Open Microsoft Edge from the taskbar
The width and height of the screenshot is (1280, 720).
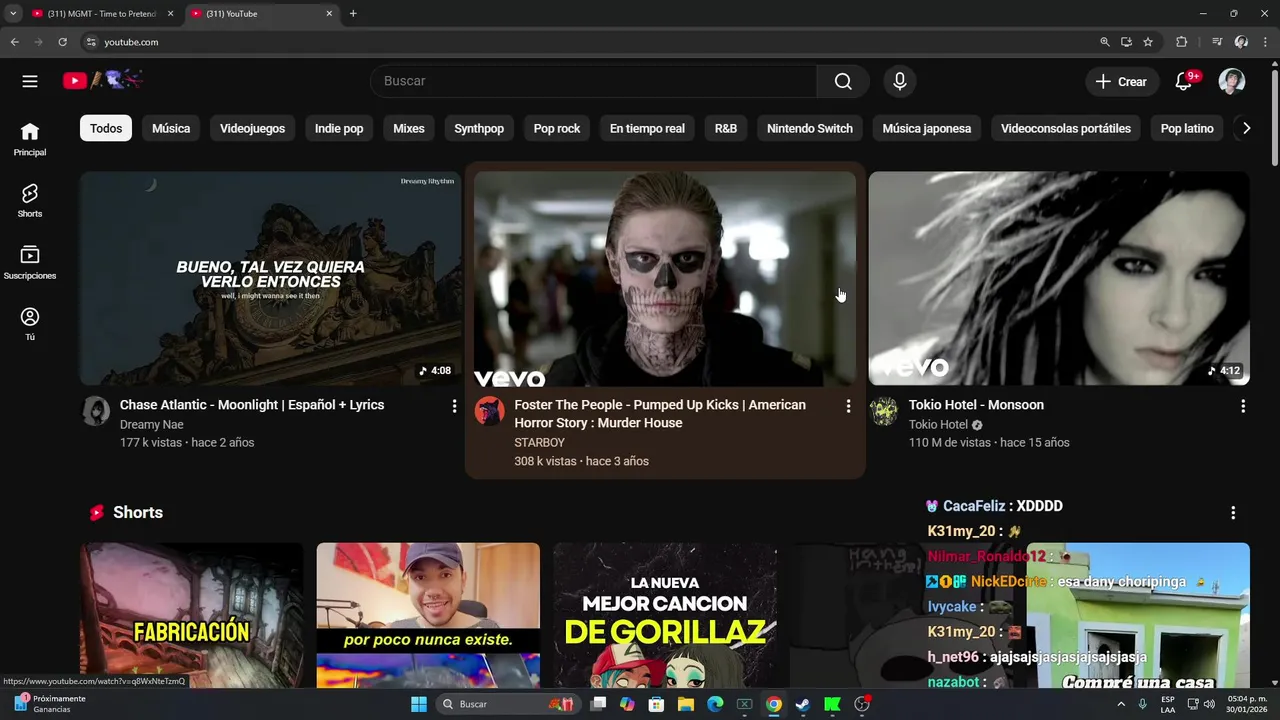tap(715, 704)
